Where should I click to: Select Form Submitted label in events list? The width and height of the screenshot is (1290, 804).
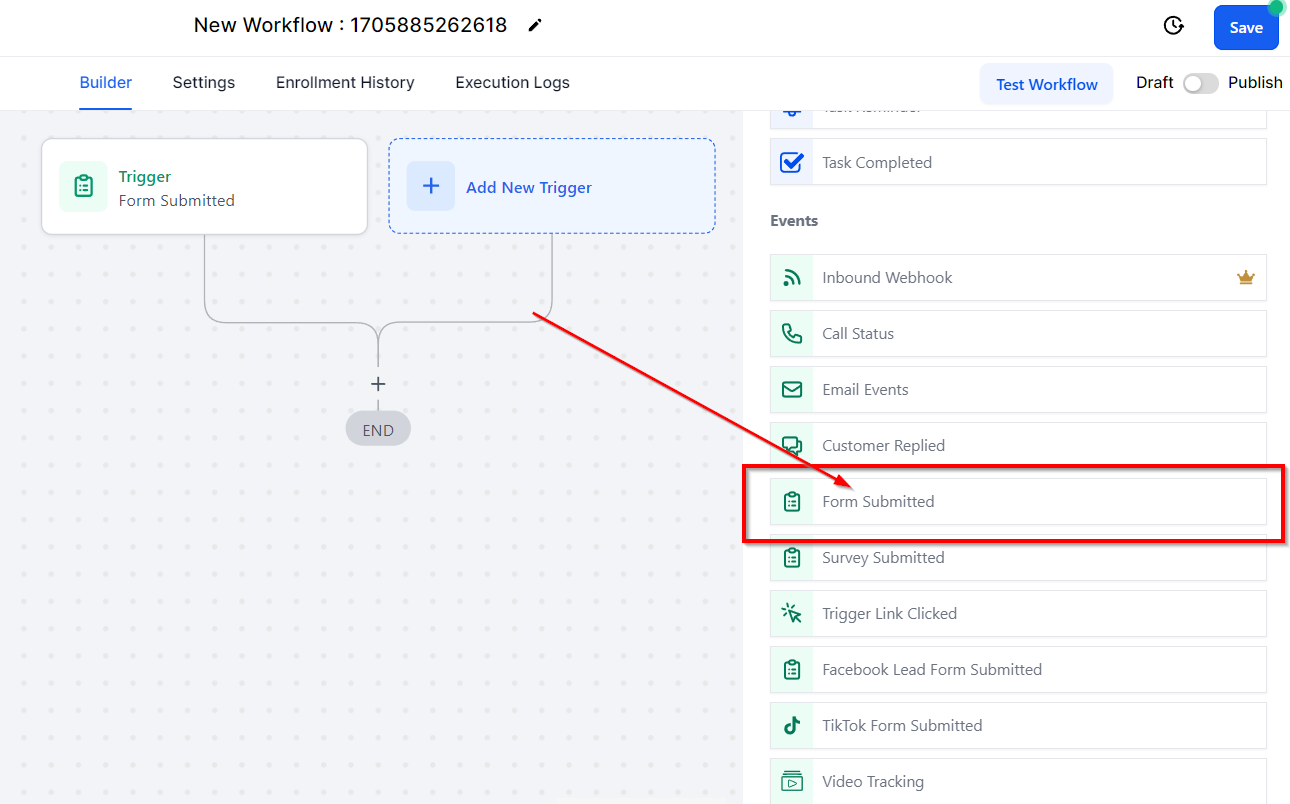coord(878,502)
